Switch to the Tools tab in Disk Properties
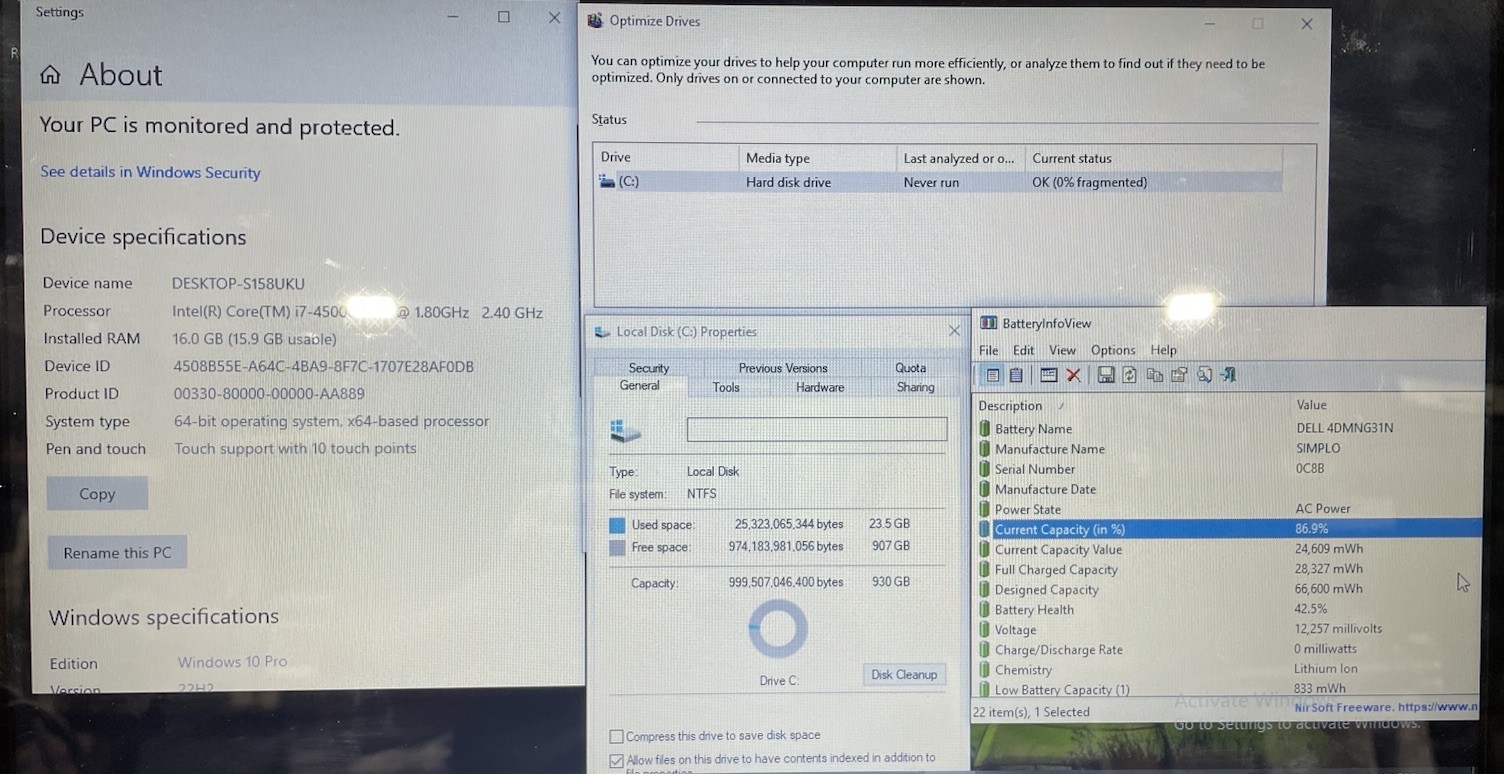 (726, 387)
